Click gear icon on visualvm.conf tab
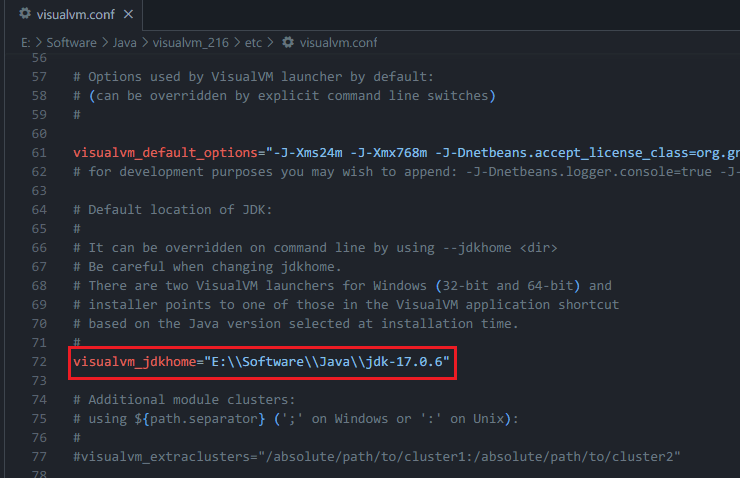740x478 pixels. point(25,14)
